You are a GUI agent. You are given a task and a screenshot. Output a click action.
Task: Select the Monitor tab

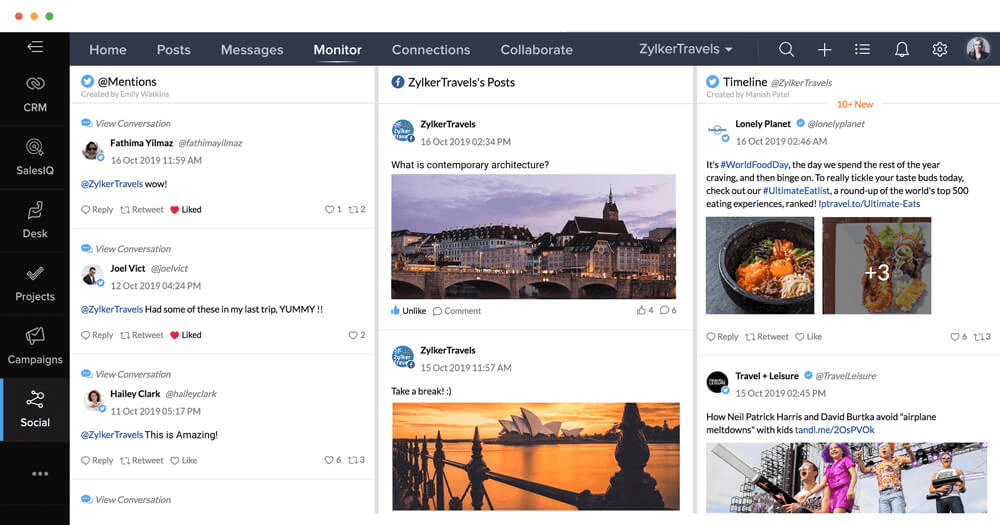point(337,50)
